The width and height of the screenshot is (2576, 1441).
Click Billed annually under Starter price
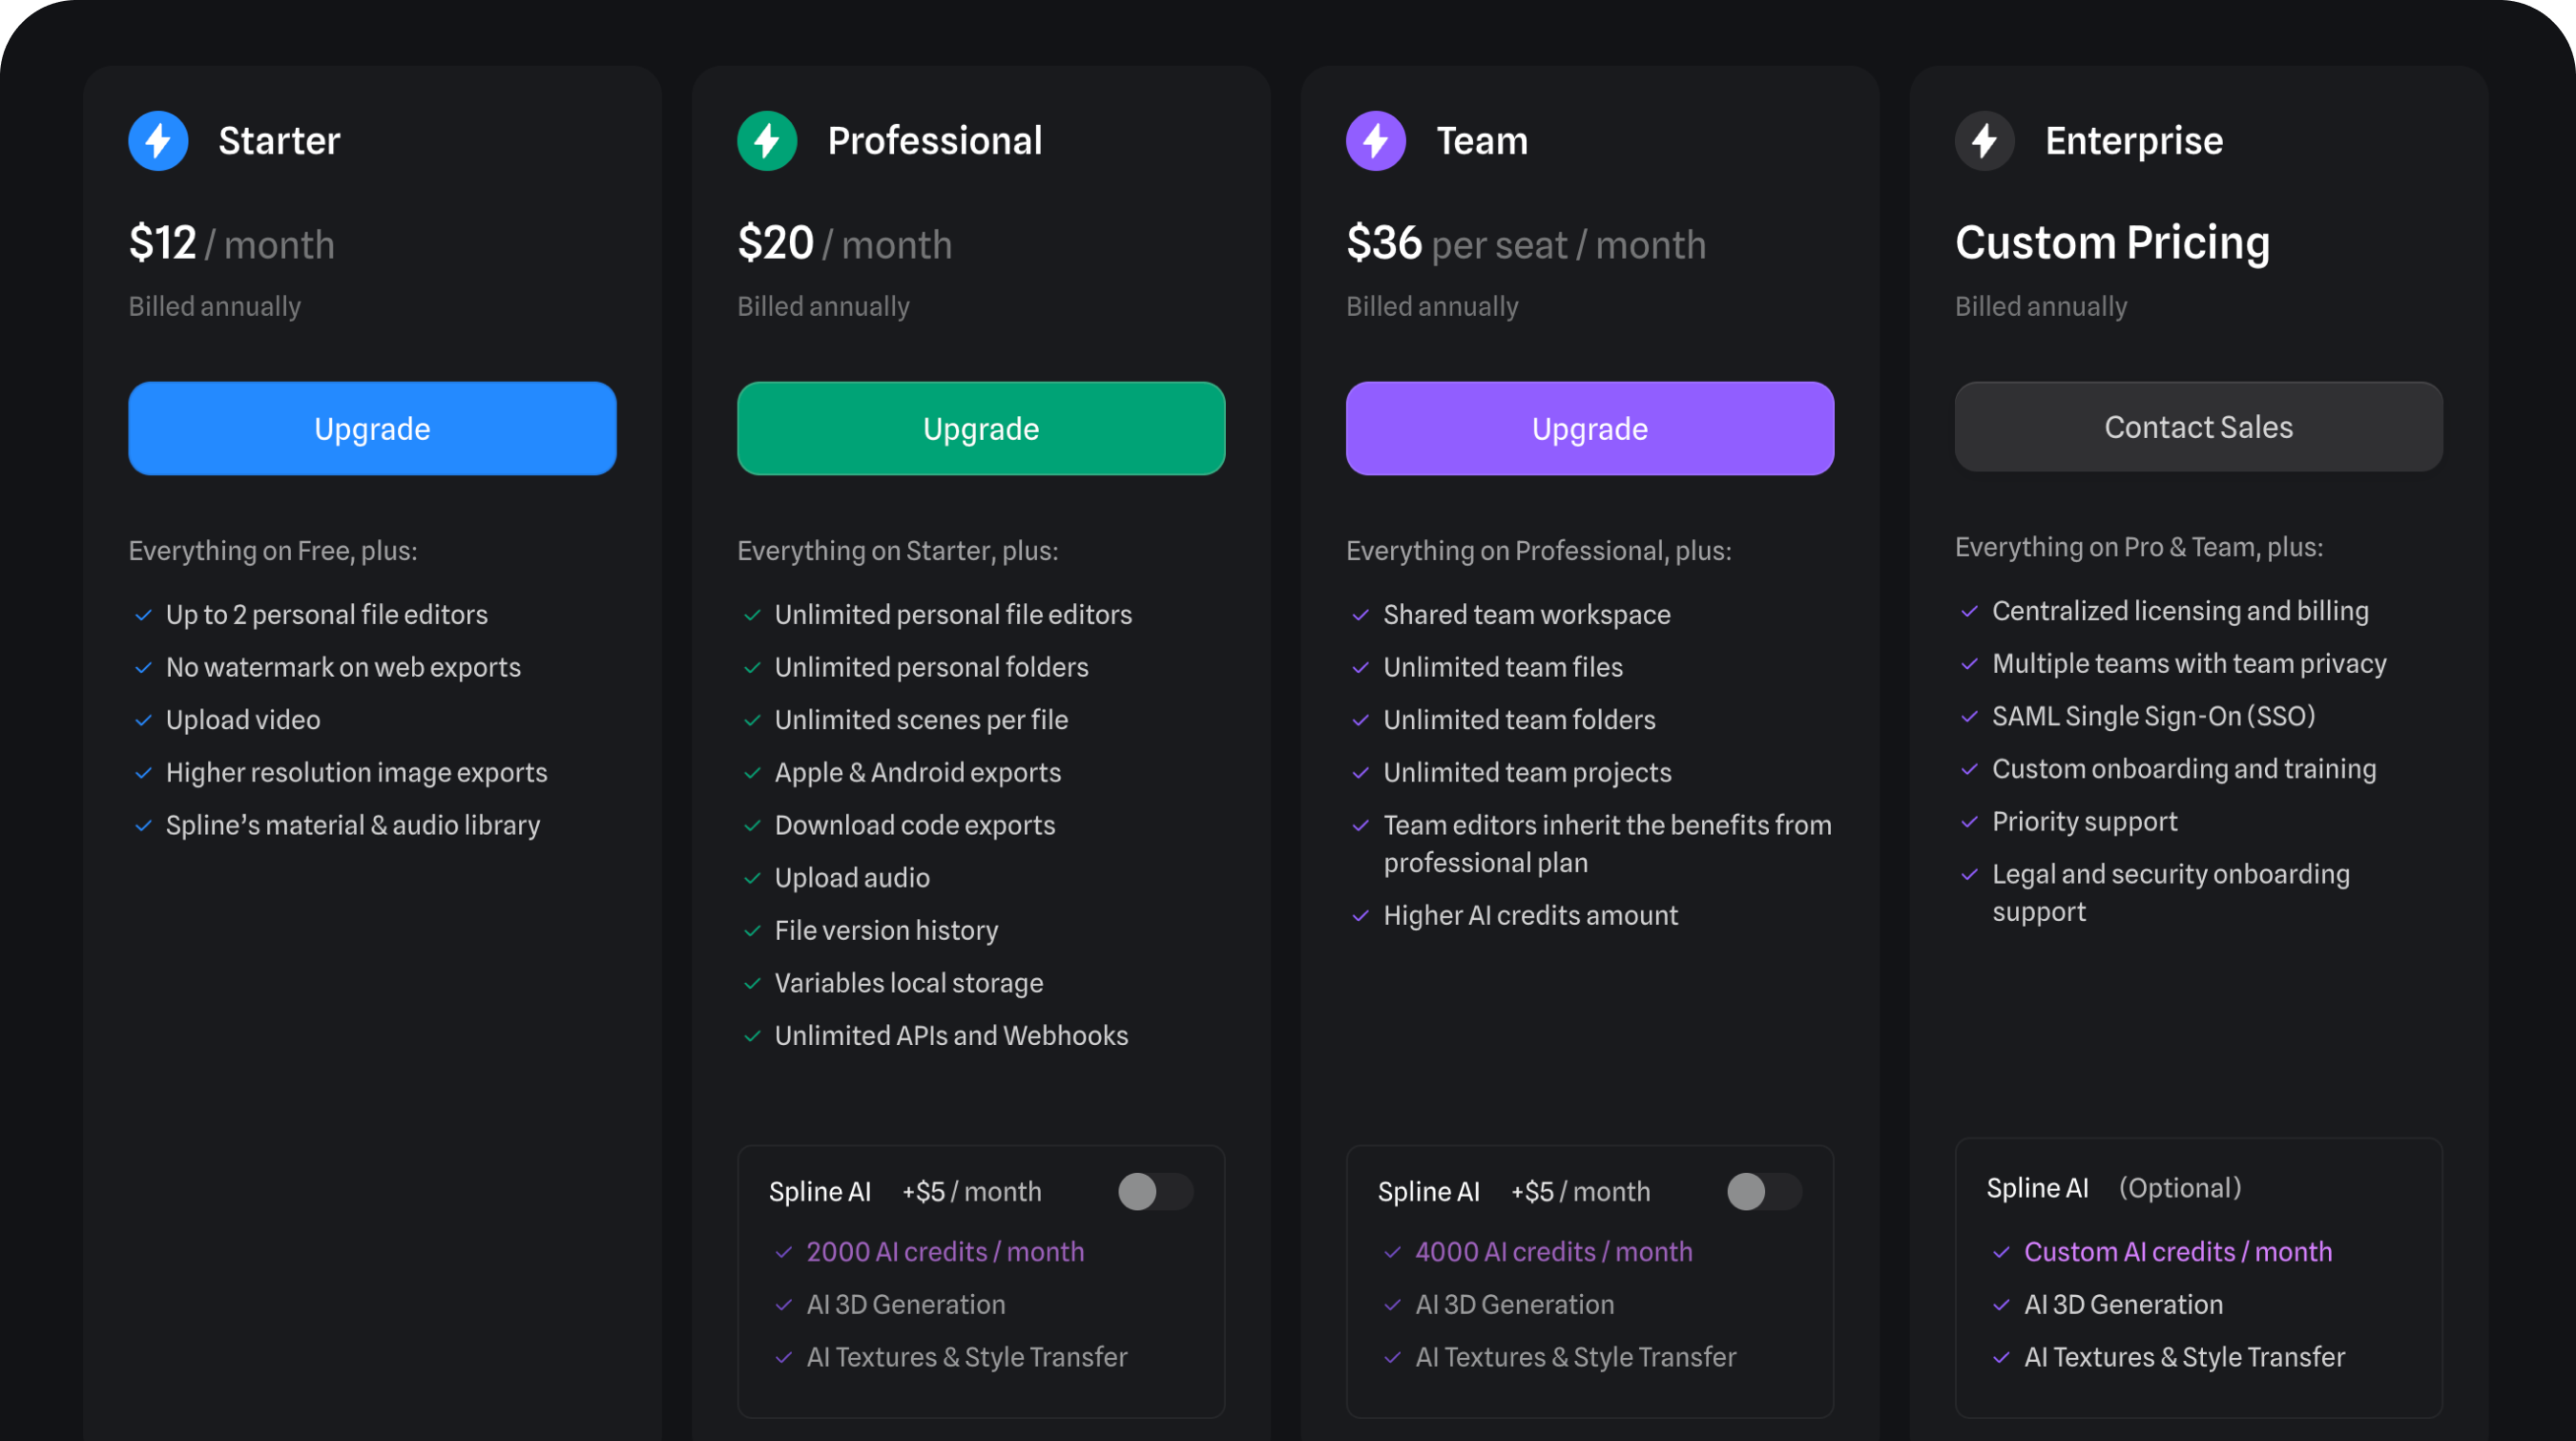pyautogui.click(x=214, y=306)
